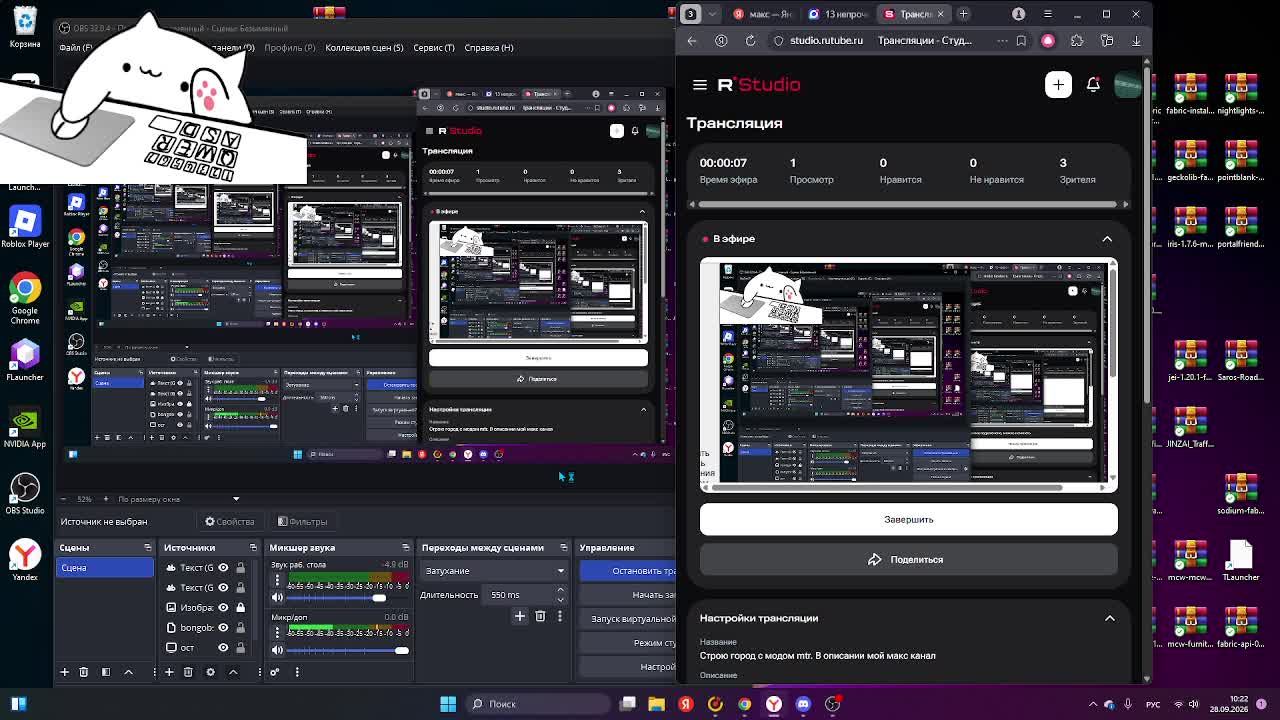Toggle visibility of the second Текст source
Image resolution: width=1280 pixels, height=720 pixels.
(x=223, y=588)
